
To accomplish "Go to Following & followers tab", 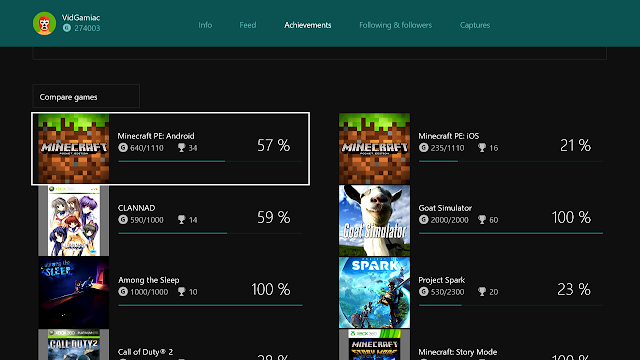I will coord(396,25).
